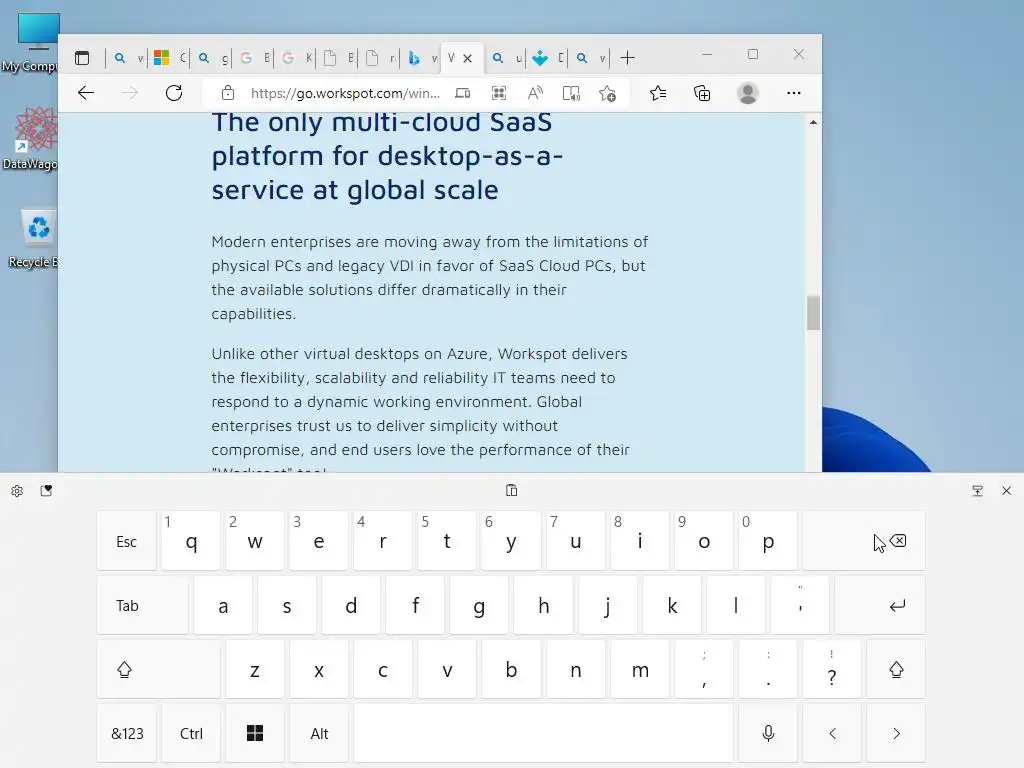
Task: Tap the apostrophe key
Action: click(800, 605)
